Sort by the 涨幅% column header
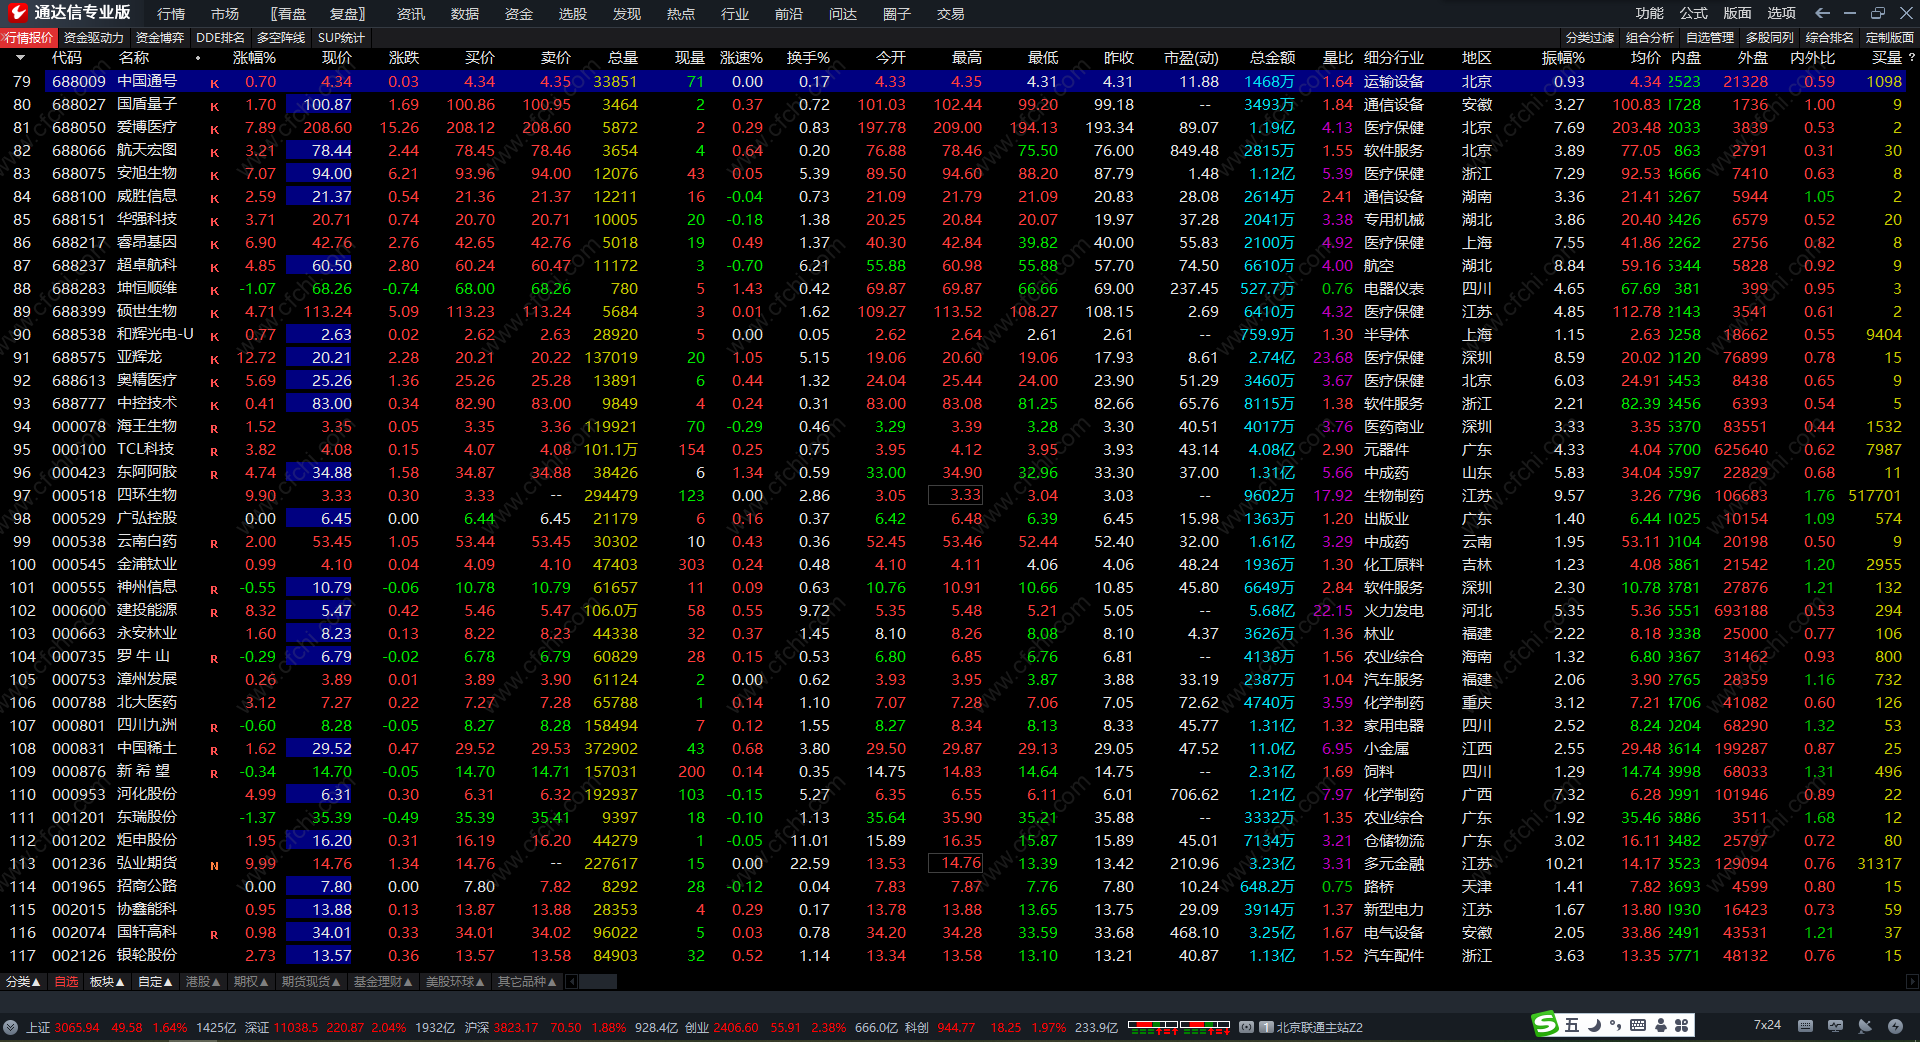1920x1042 pixels. coord(254,58)
